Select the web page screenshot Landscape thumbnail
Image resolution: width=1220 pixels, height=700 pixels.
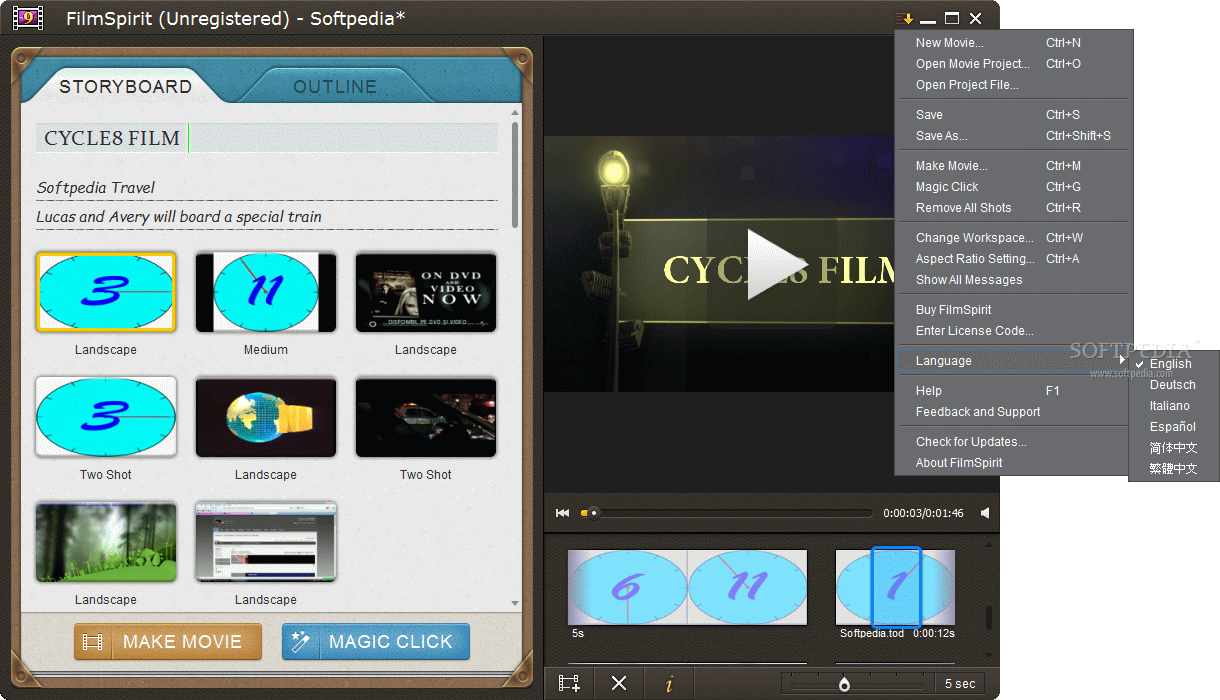pos(266,542)
